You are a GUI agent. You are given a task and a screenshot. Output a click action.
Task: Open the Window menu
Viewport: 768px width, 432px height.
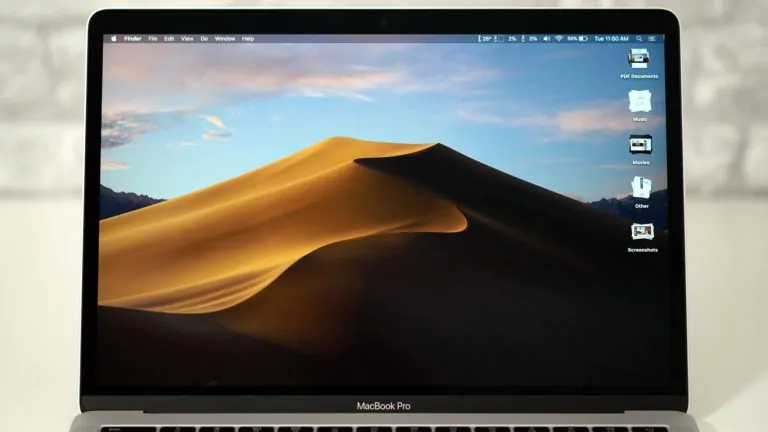[x=225, y=39]
